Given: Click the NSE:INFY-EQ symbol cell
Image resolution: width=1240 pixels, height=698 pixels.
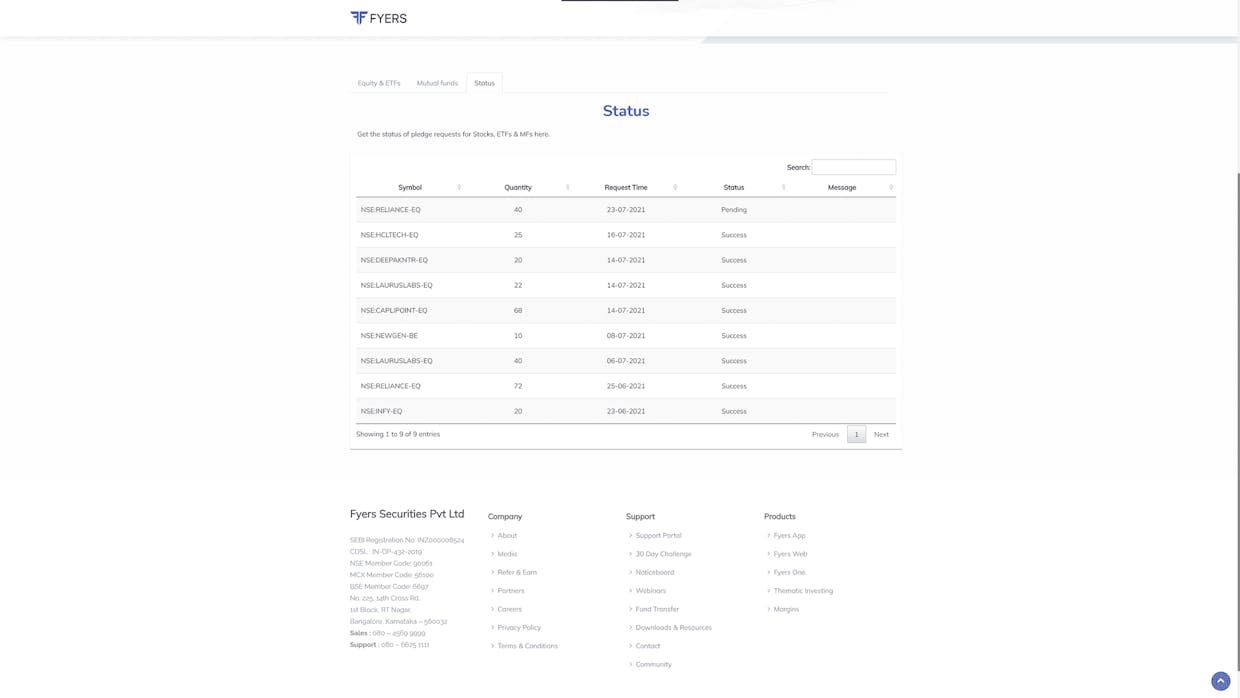Looking at the screenshot, I should (x=381, y=411).
